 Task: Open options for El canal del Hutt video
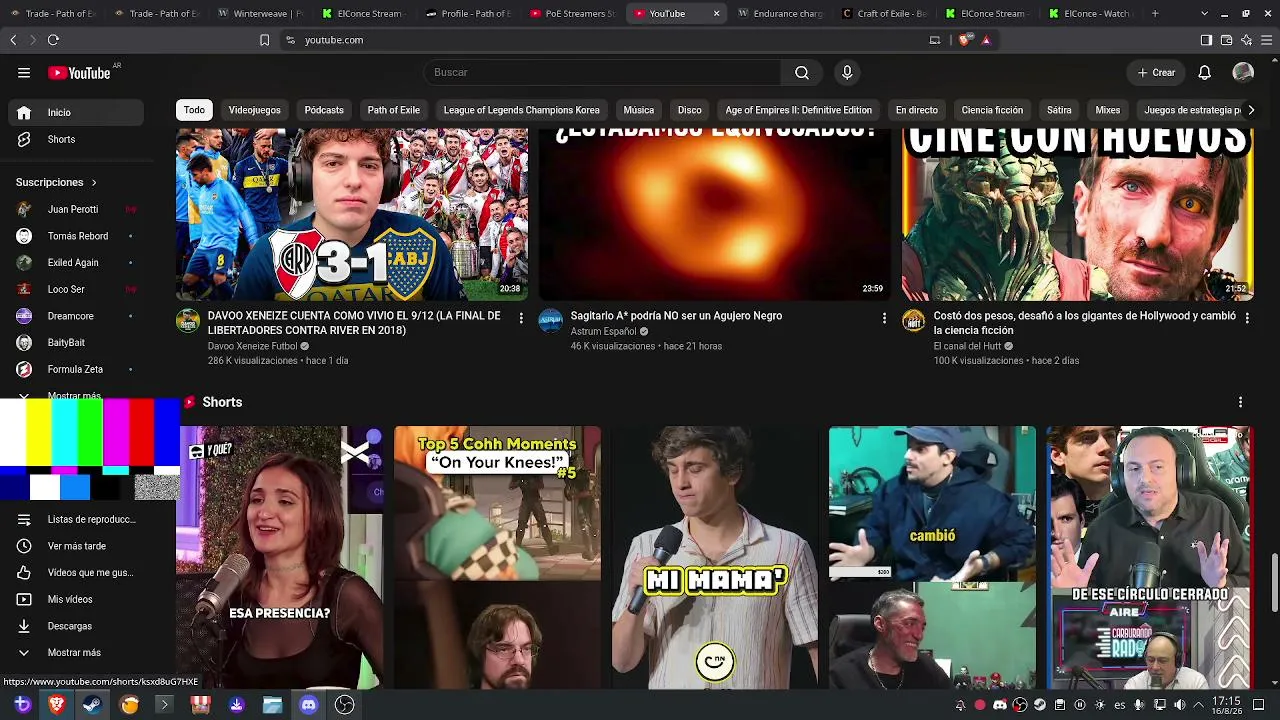(1246, 318)
